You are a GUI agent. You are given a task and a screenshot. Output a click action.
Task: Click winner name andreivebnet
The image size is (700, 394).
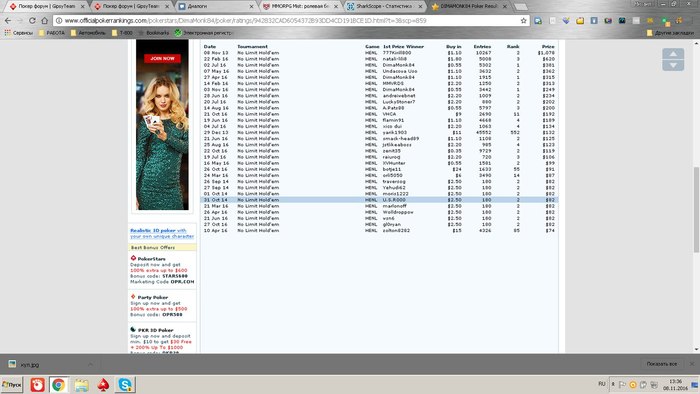pyautogui.click(x=399, y=95)
